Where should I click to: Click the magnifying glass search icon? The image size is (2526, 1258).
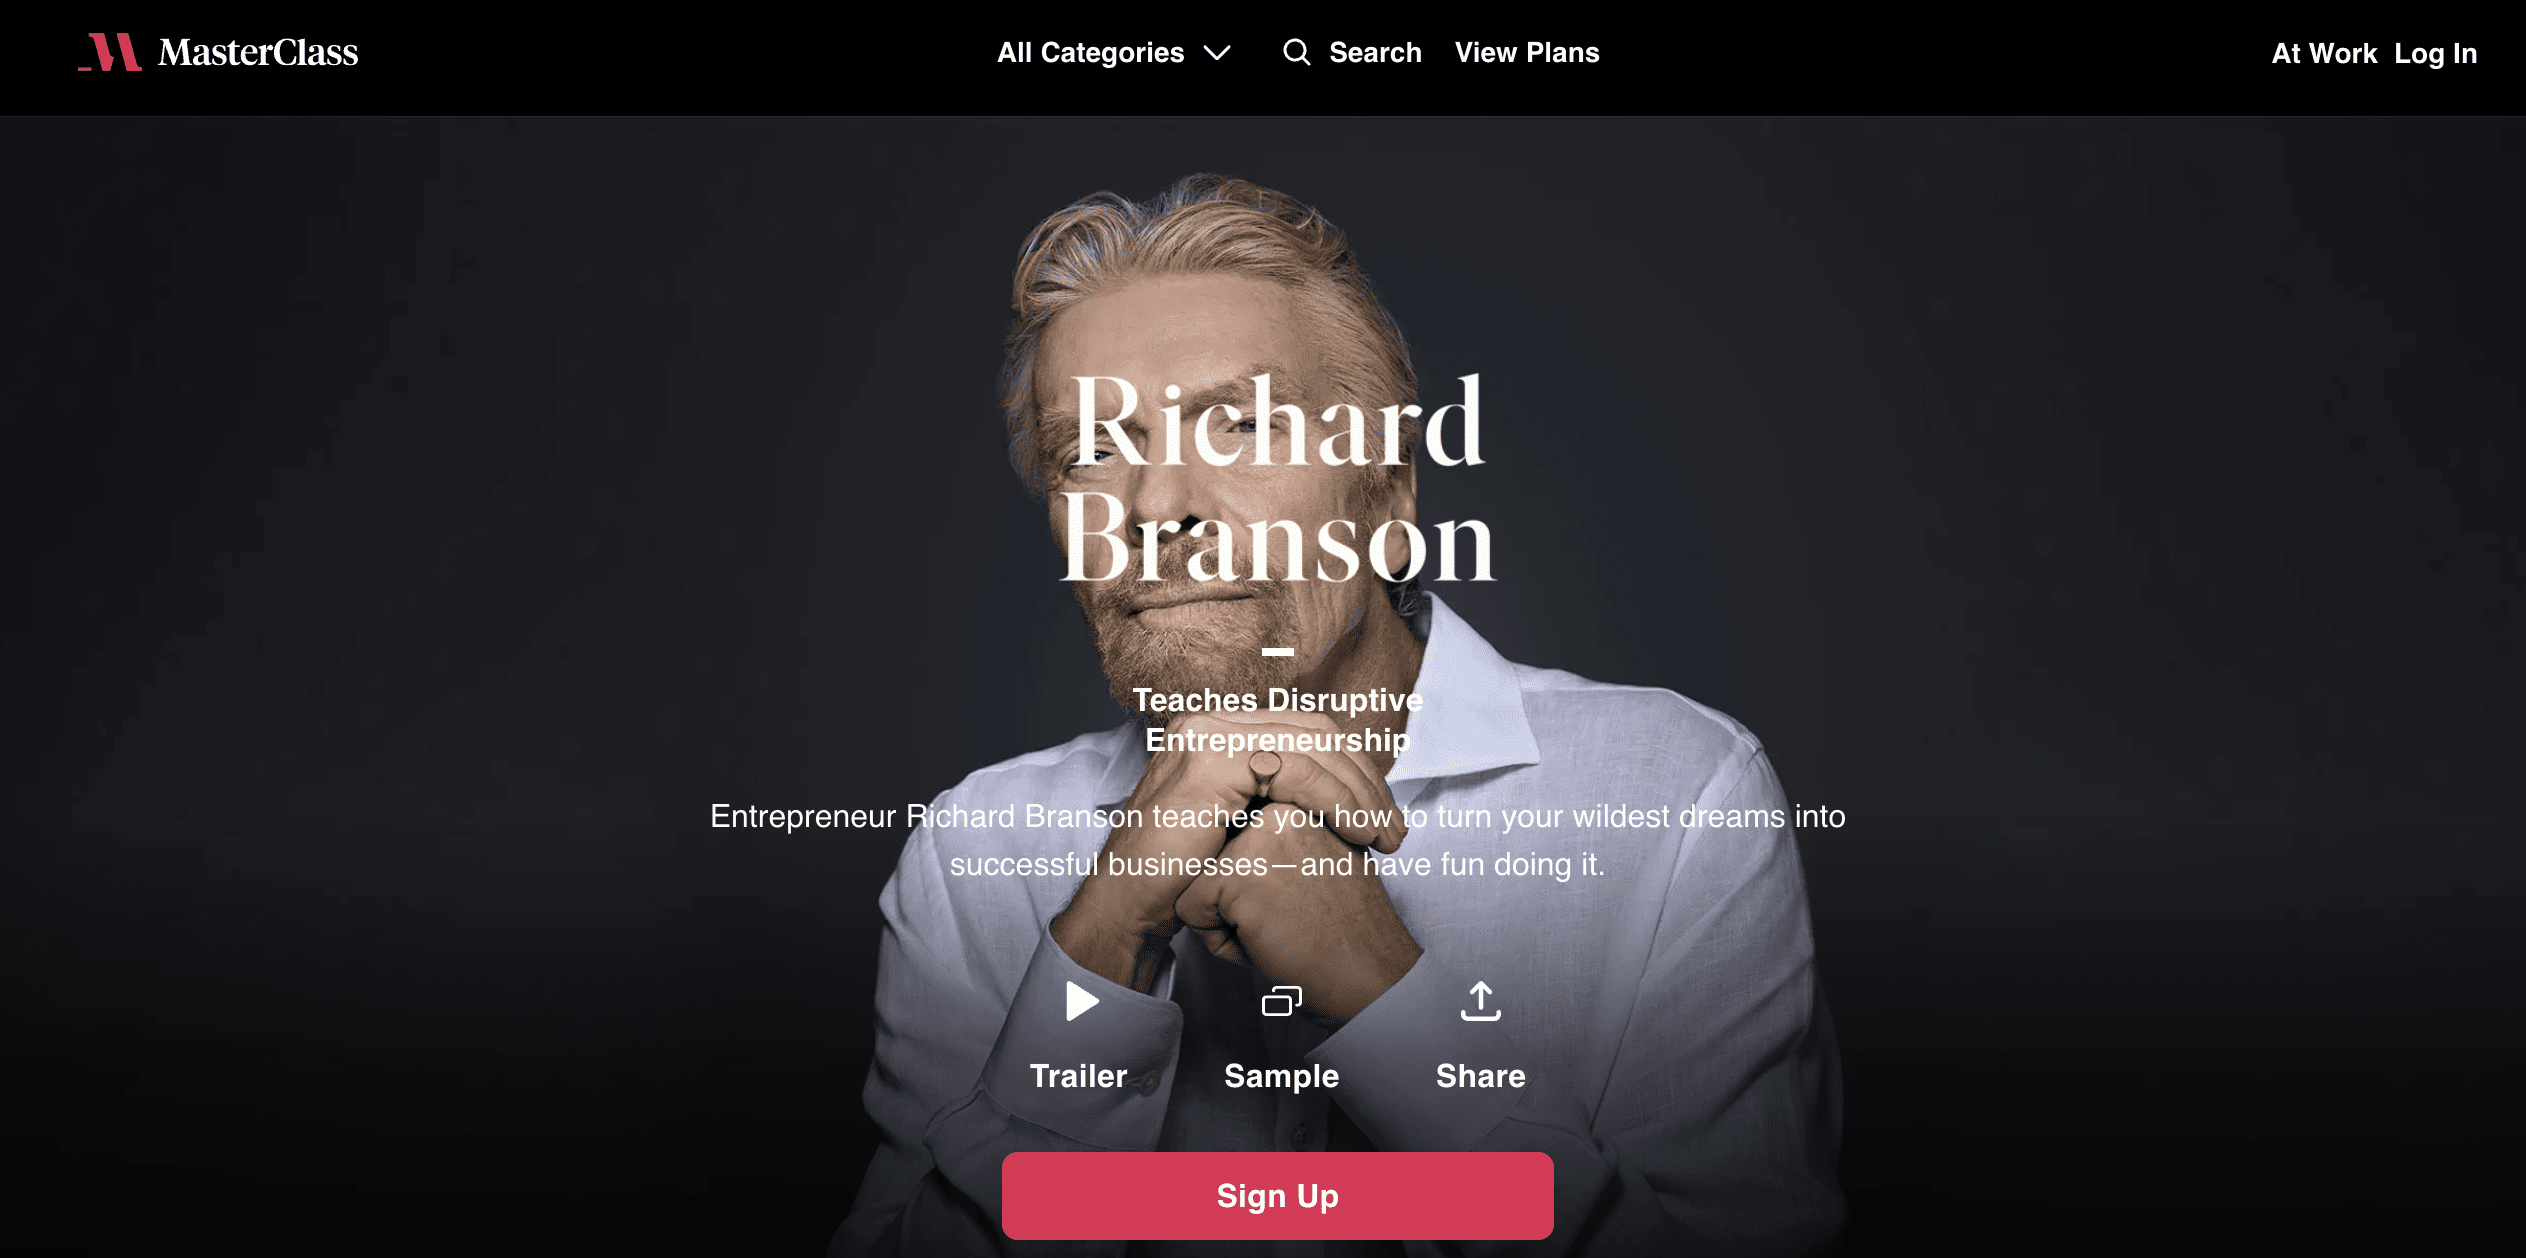click(1297, 52)
